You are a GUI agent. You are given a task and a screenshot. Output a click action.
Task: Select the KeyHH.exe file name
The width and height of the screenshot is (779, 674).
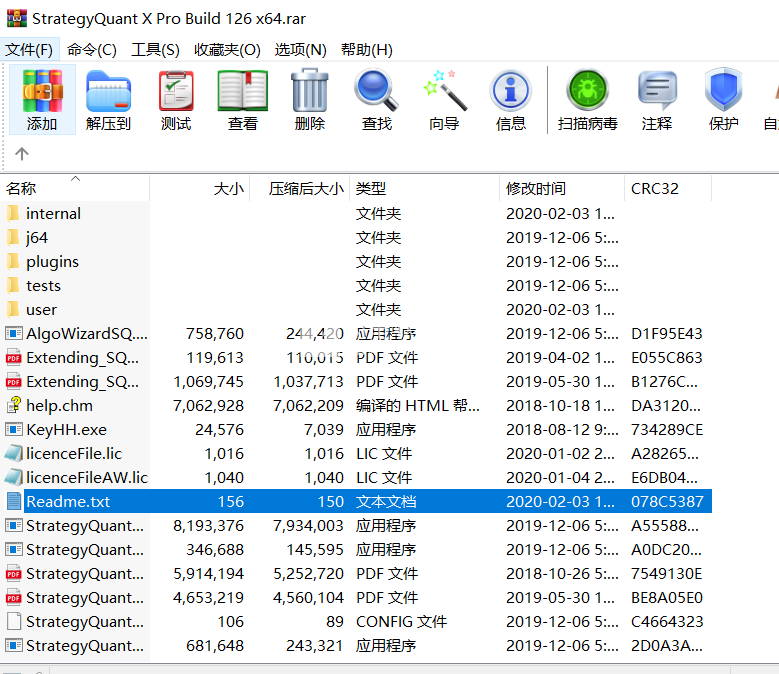[x=66, y=429]
